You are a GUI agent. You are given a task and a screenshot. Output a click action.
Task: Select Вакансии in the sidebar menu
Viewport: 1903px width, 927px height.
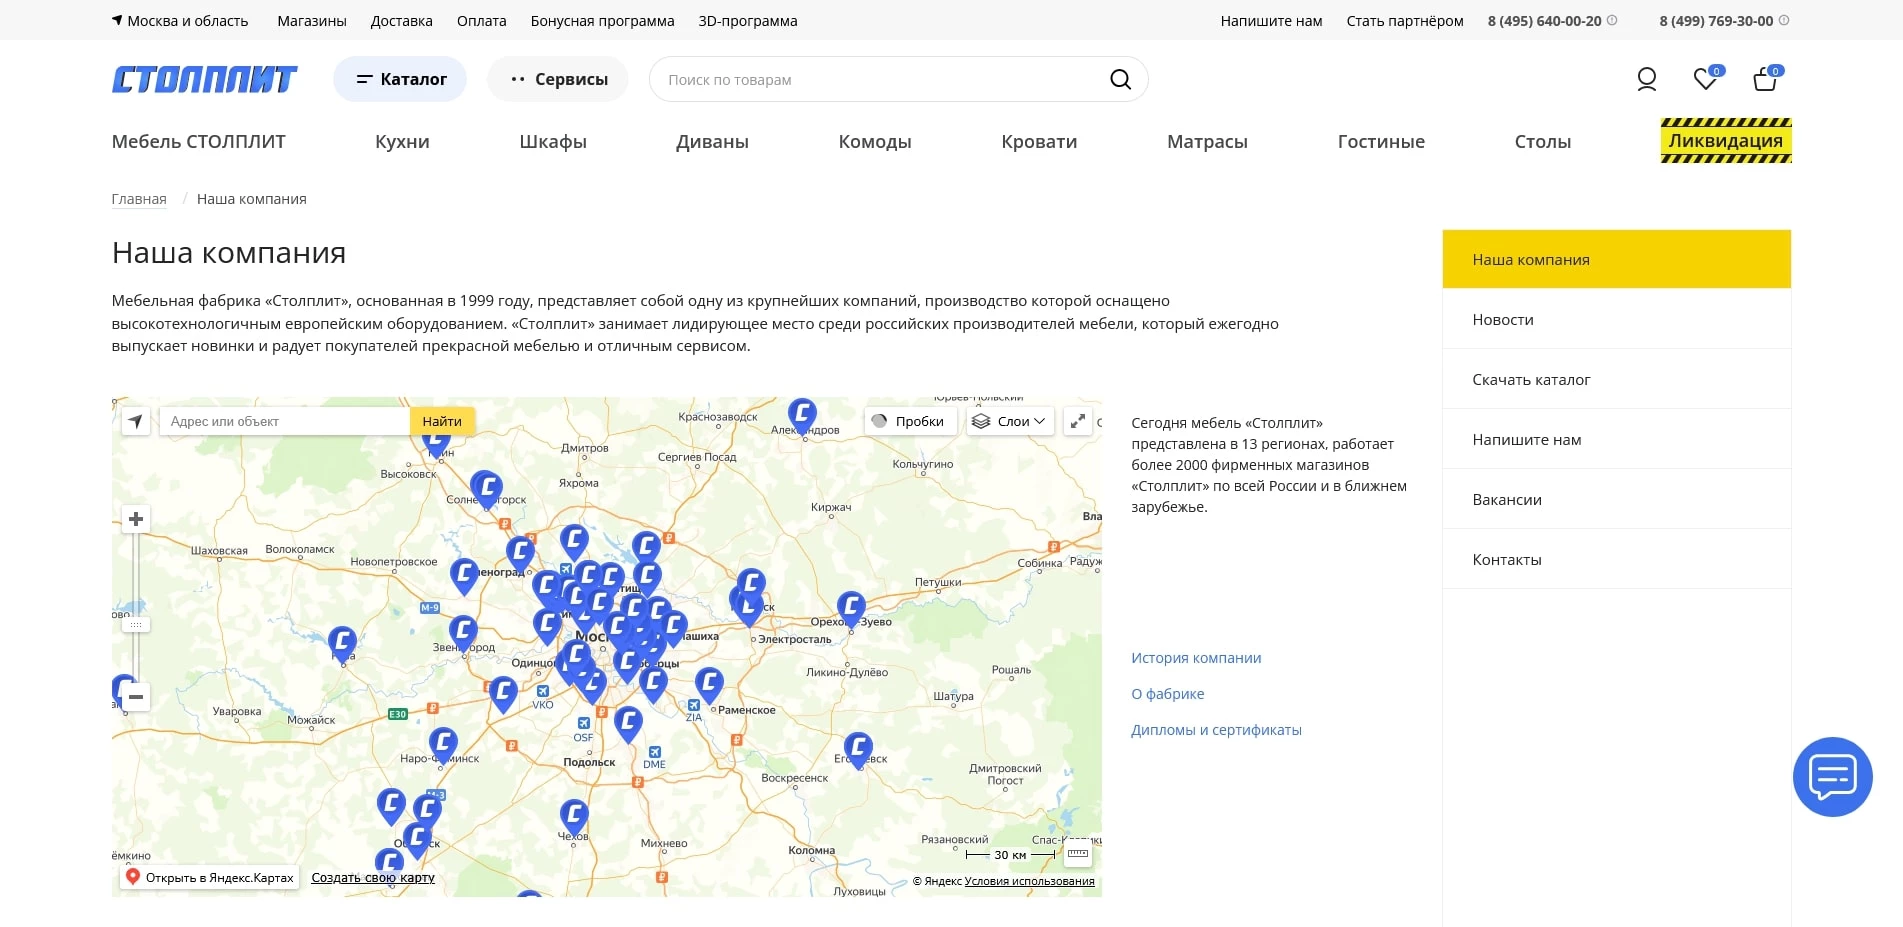tap(1506, 499)
